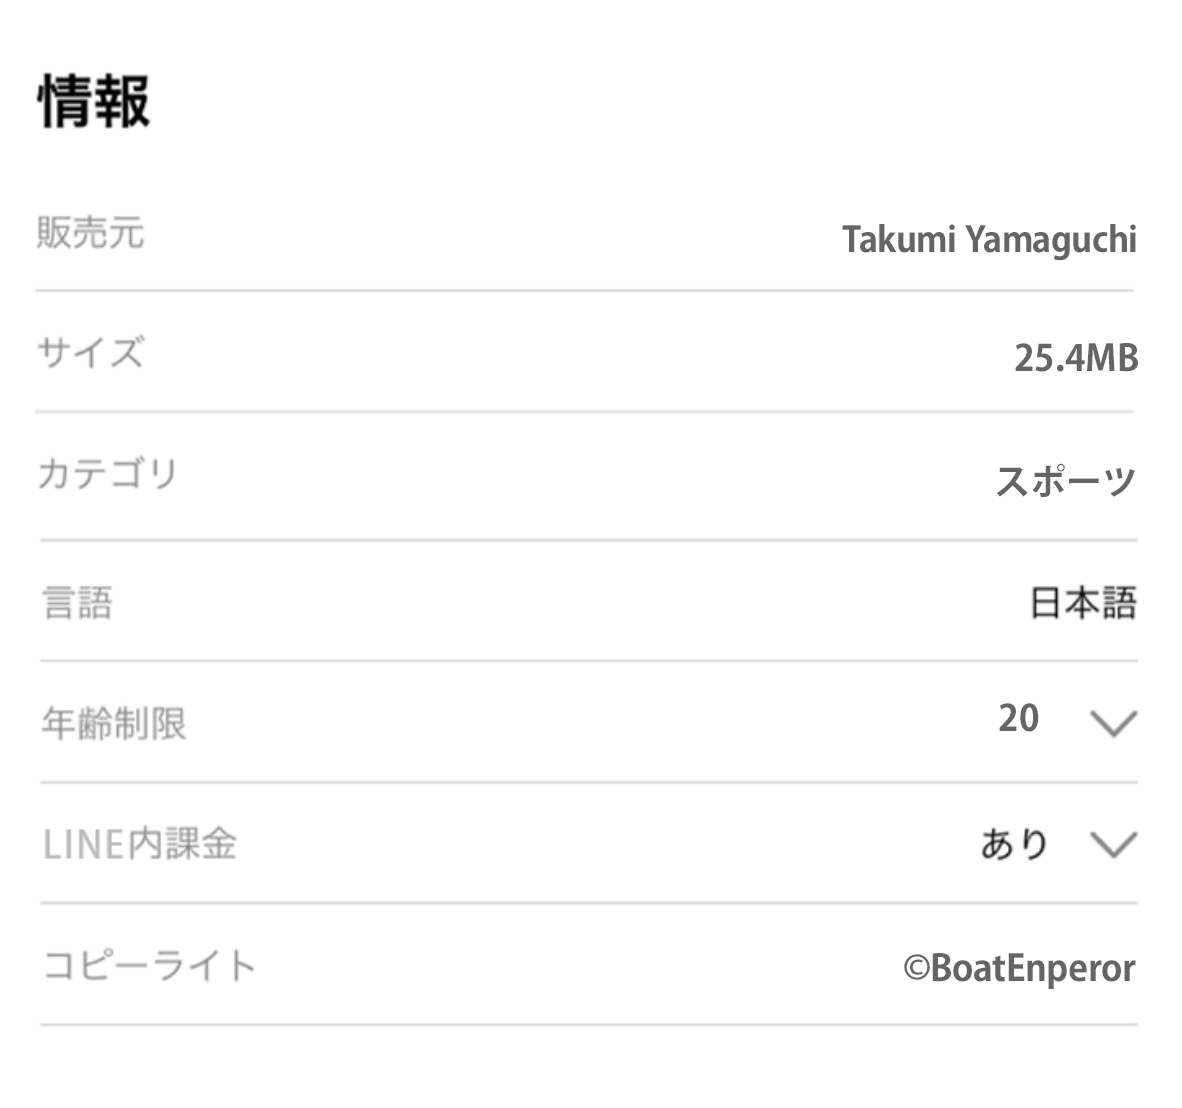Viewport: 1182px width, 1108px height.
Task: Expand the 年齢制限 chevron arrow
Action: click(x=1113, y=722)
